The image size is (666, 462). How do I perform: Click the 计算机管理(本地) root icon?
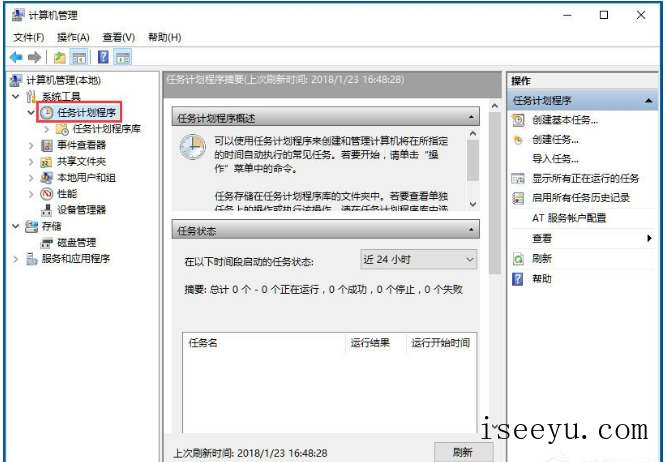(16, 80)
